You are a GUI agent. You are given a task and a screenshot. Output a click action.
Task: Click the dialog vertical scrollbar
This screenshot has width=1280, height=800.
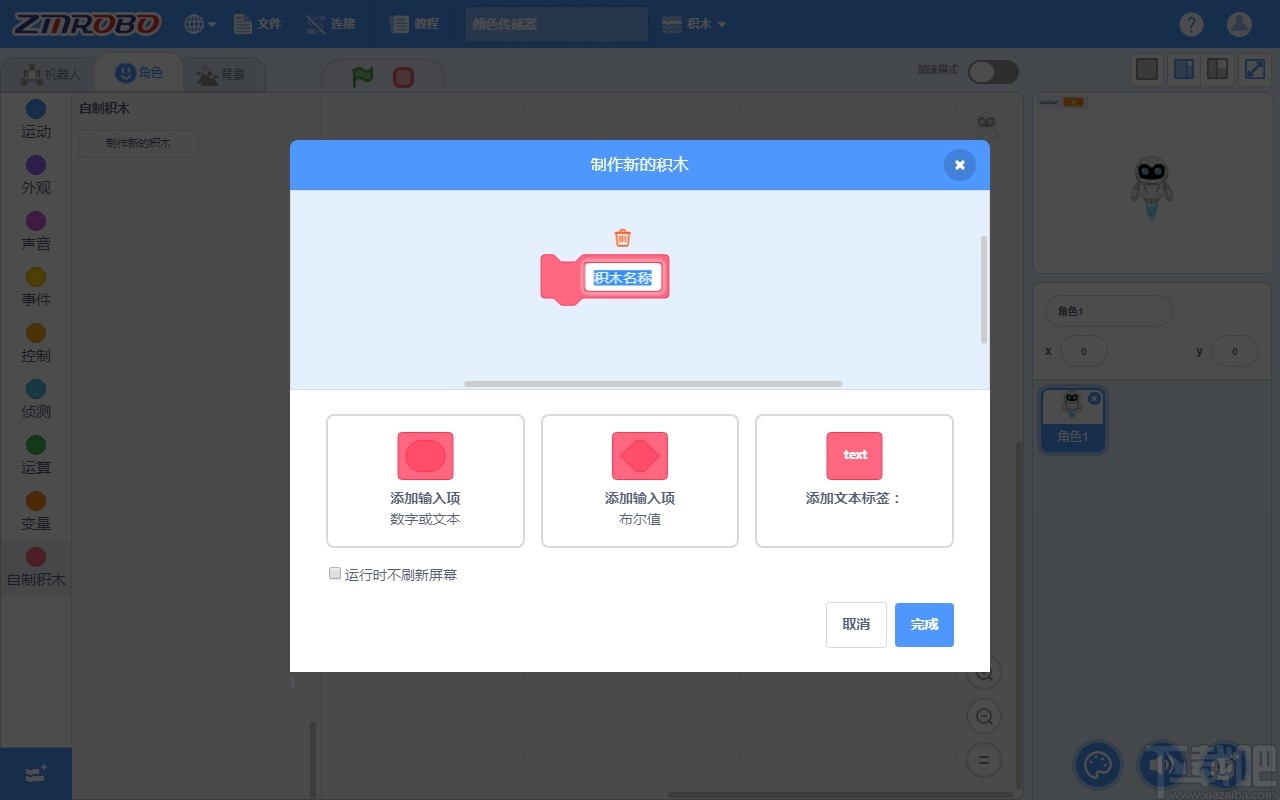tap(984, 290)
